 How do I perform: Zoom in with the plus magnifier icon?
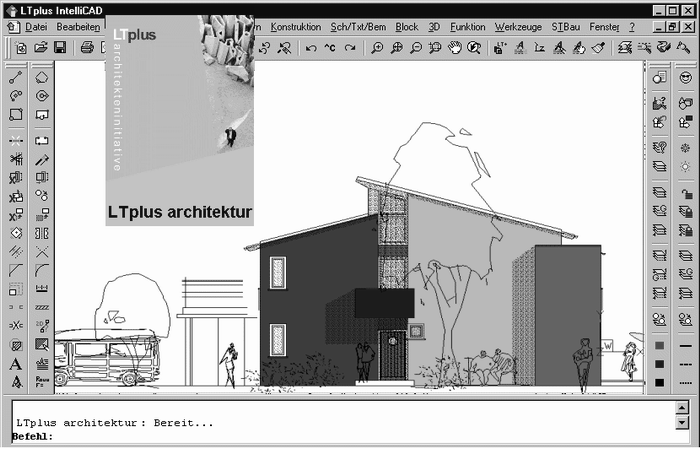(x=377, y=48)
